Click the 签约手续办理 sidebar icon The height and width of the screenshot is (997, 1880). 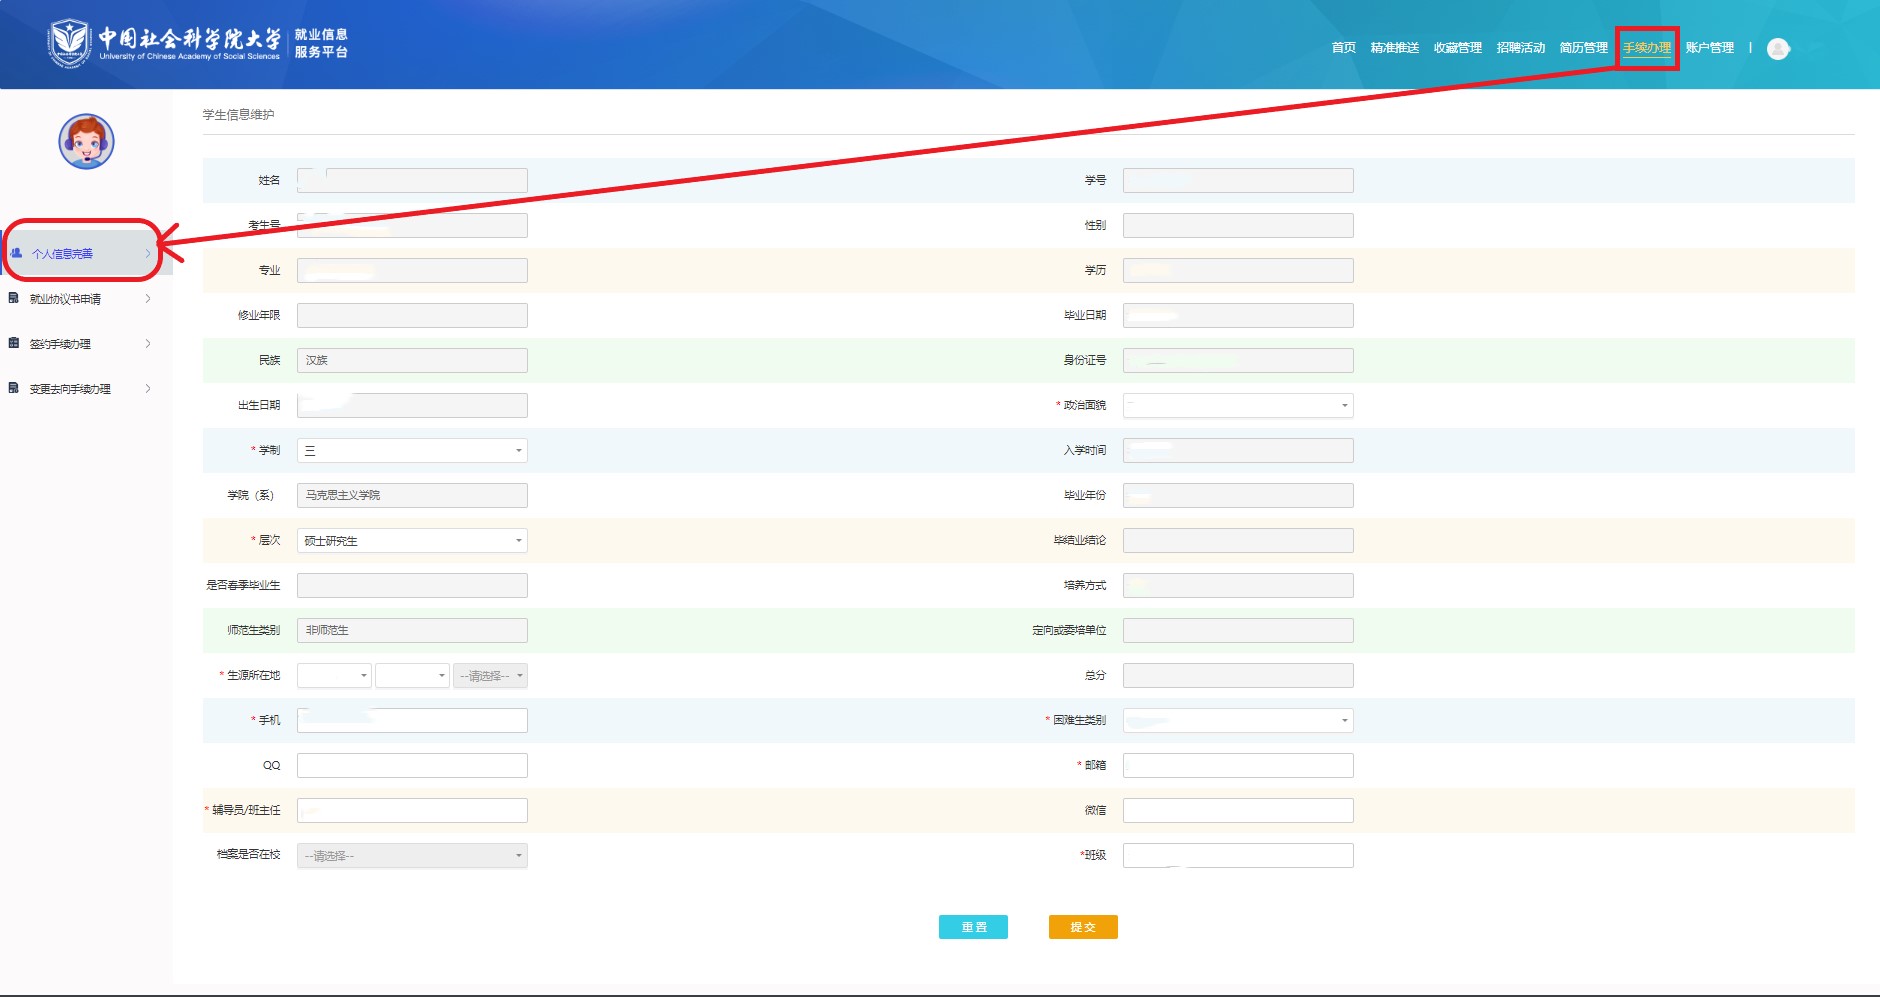pos(14,343)
